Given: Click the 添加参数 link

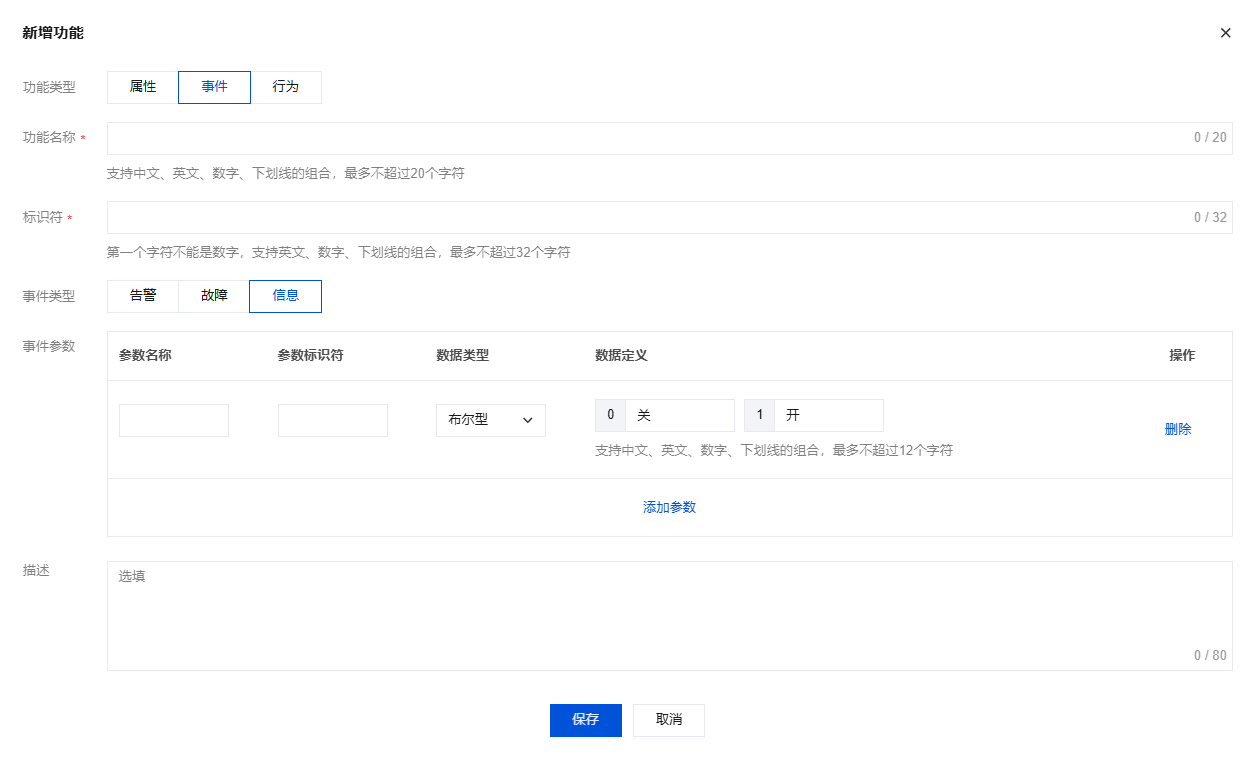Looking at the screenshot, I should click(669, 507).
